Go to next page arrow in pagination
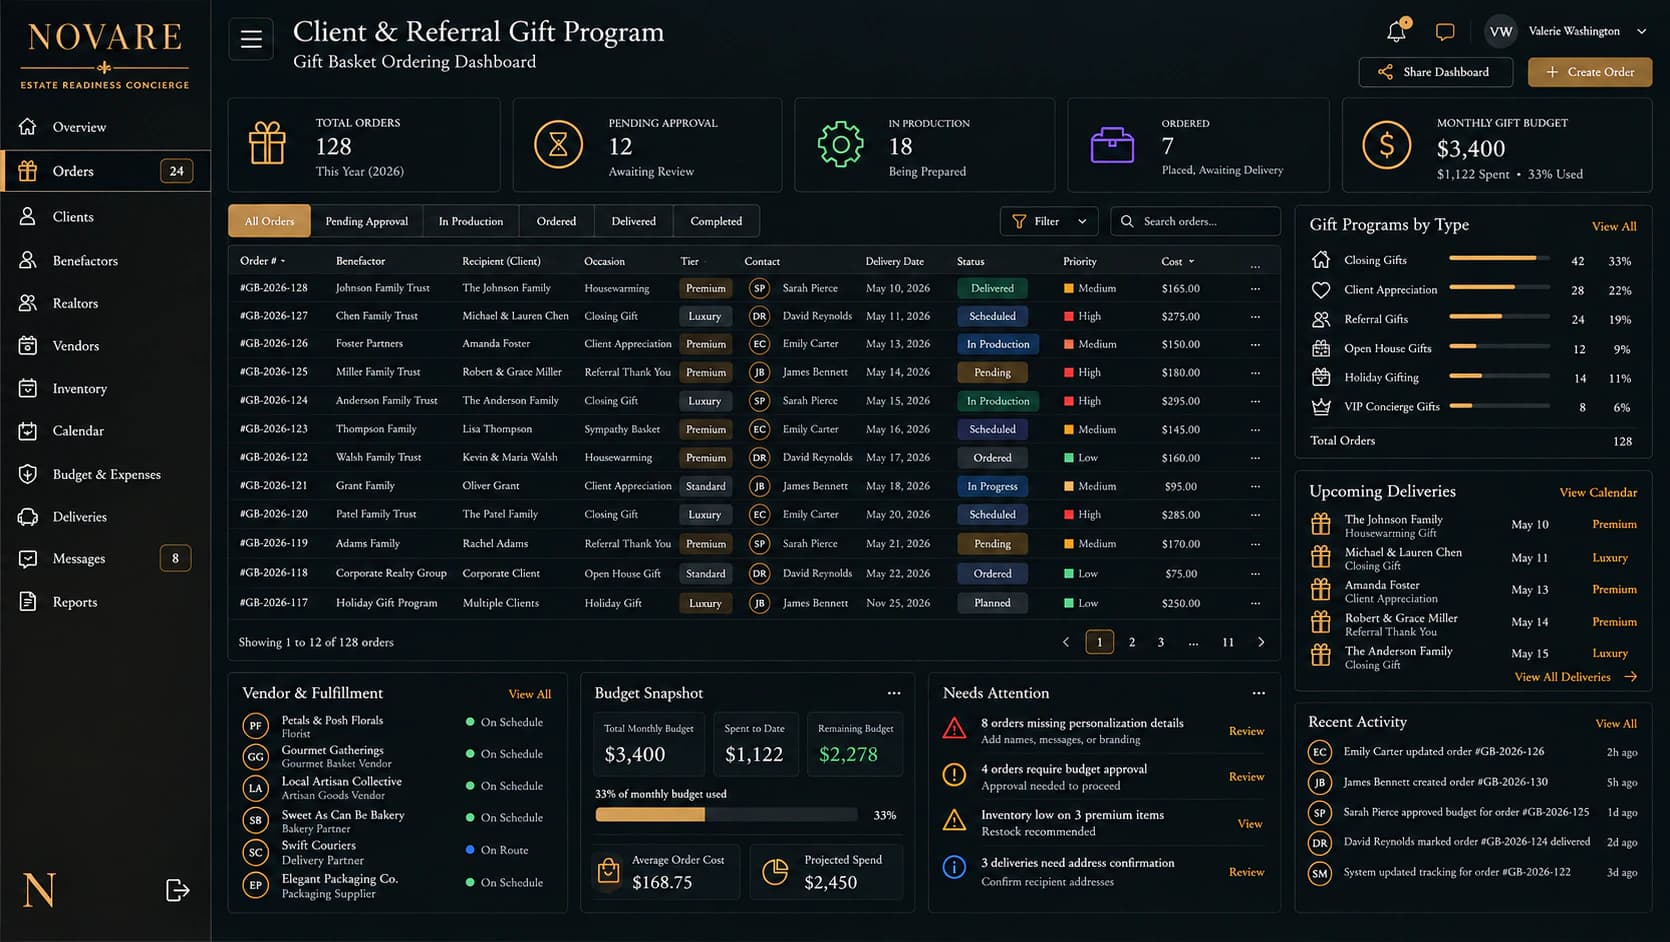Image resolution: width=1670 pixels, height=942 pixels. tap(1261, 642)
